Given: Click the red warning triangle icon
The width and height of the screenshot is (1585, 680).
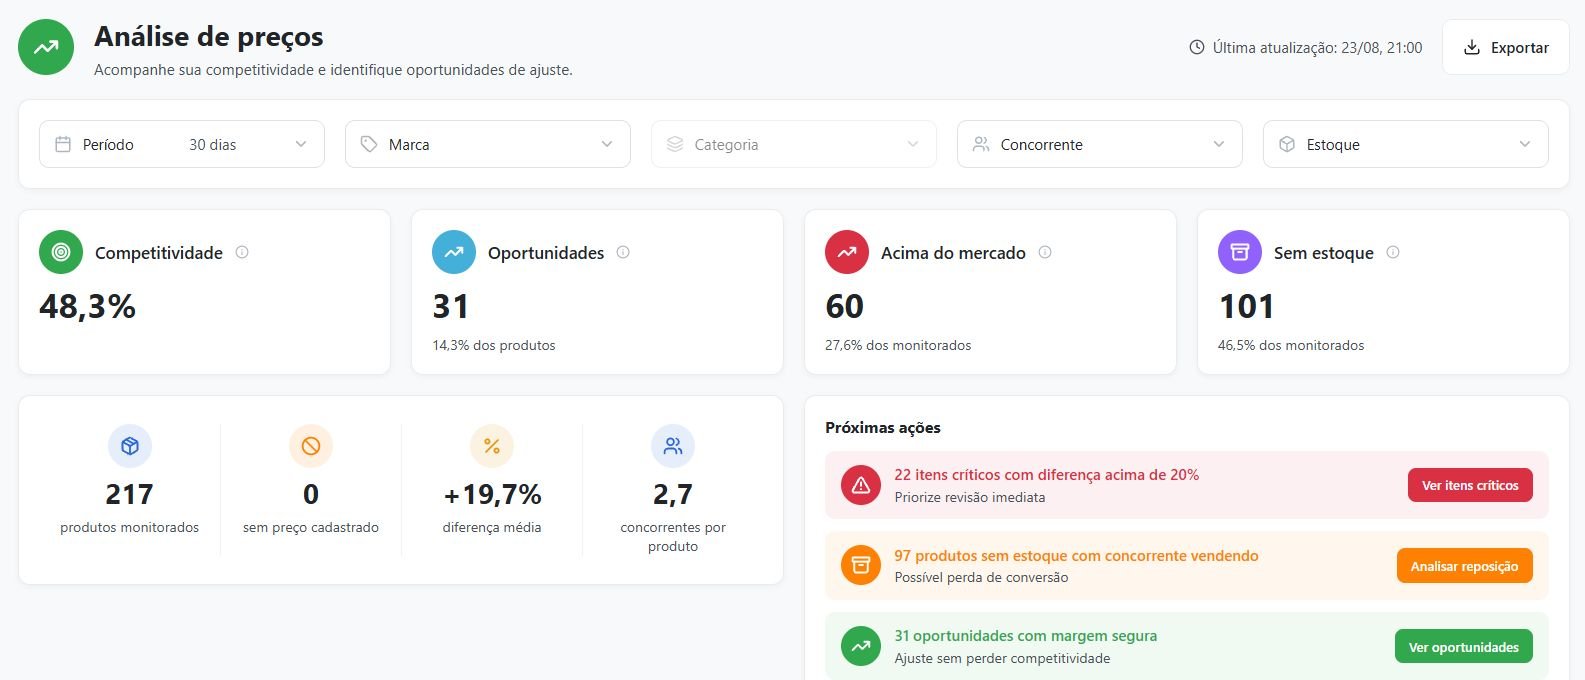Looking at the screenshot, I should [861, 485].
